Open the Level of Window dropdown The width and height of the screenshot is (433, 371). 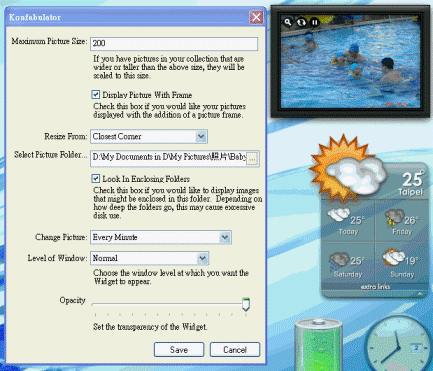149,258
